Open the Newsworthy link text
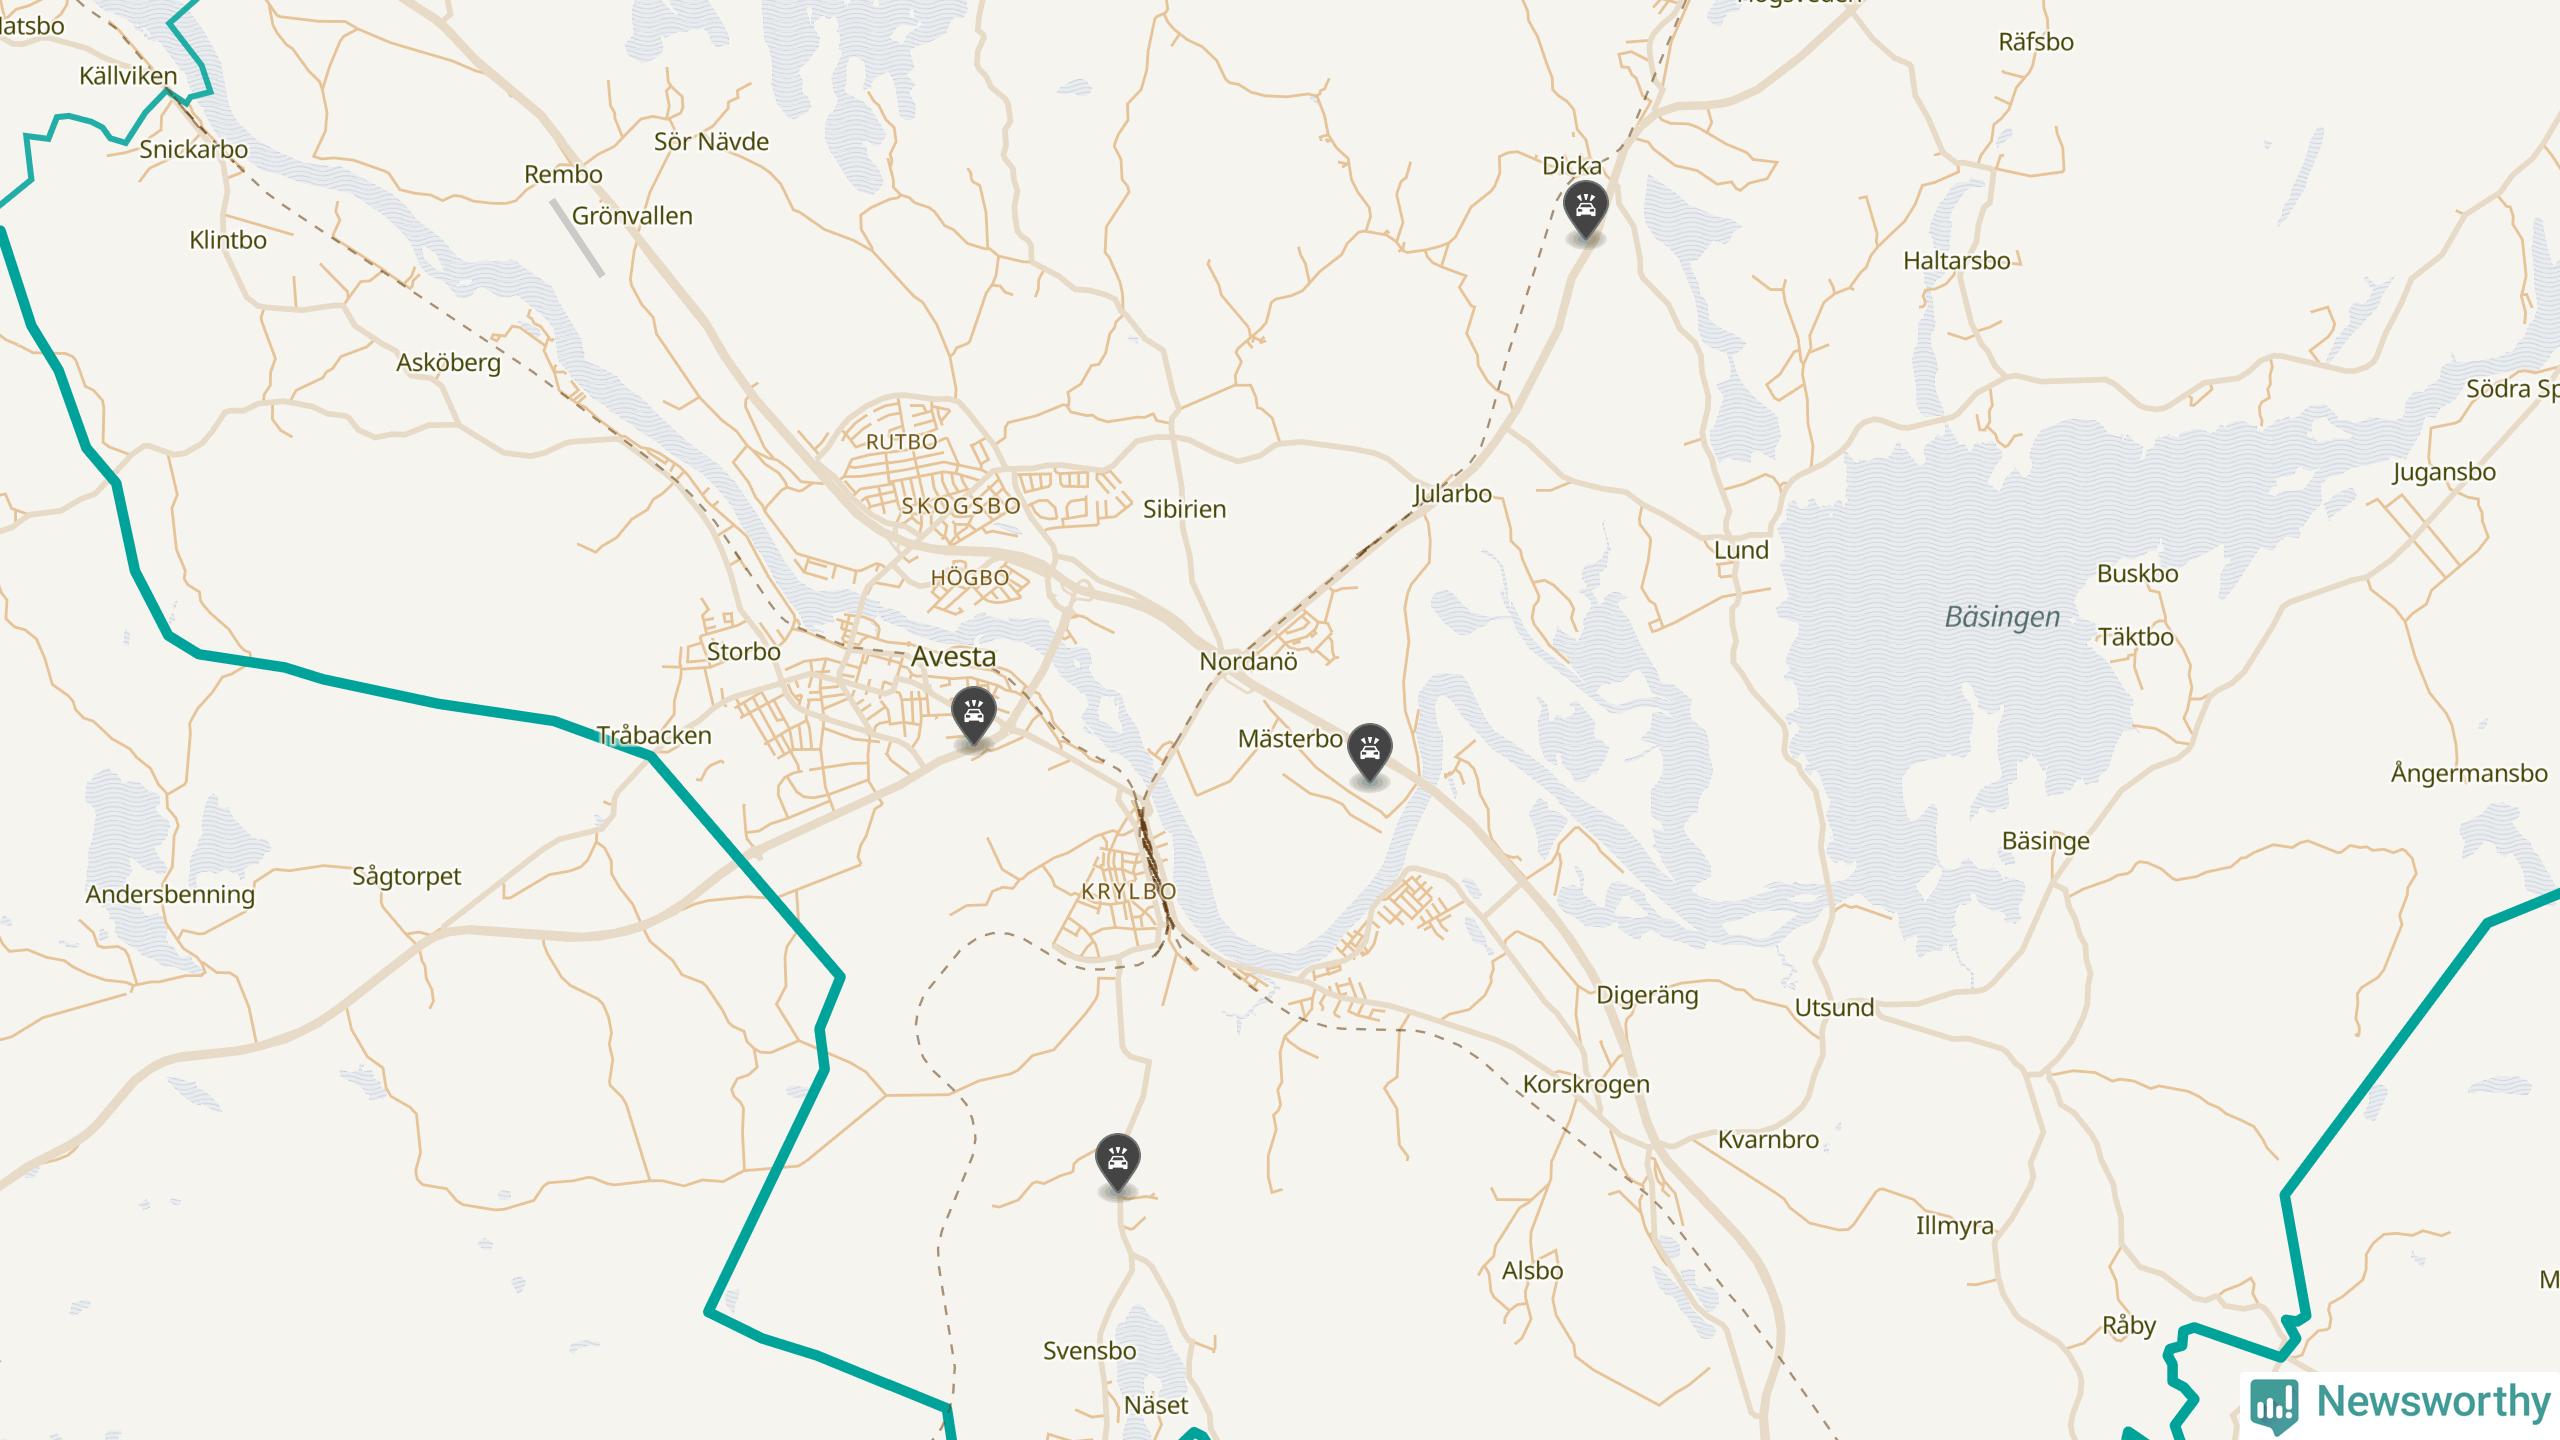2560x1440 pixels. point(2434,1401)
